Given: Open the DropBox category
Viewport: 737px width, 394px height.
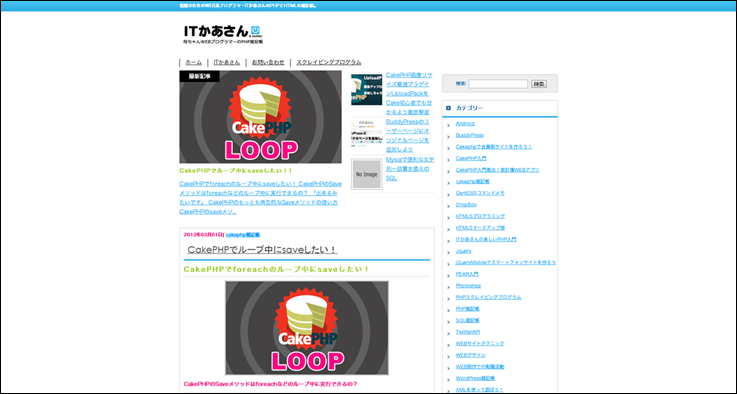Looking at the screenshot, I should point(466,205).
